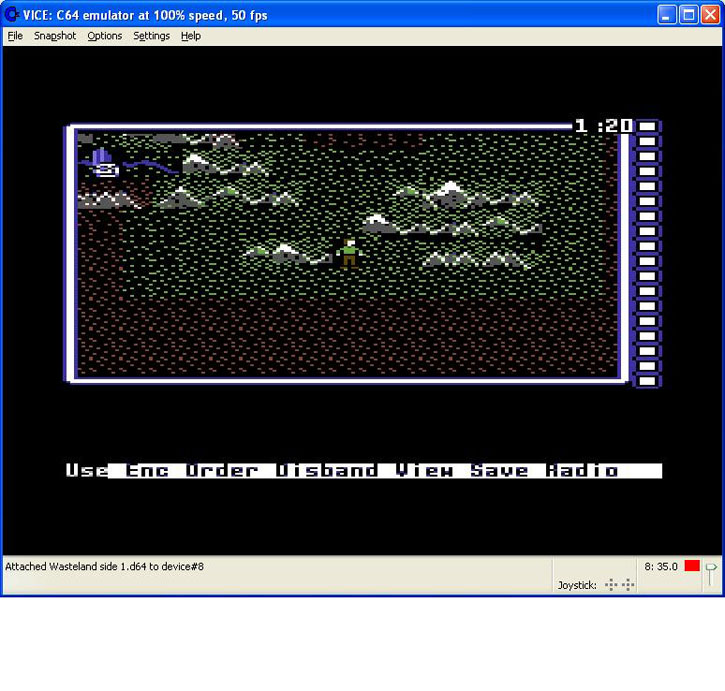Click the joystick direction indicator

(620, 585)
